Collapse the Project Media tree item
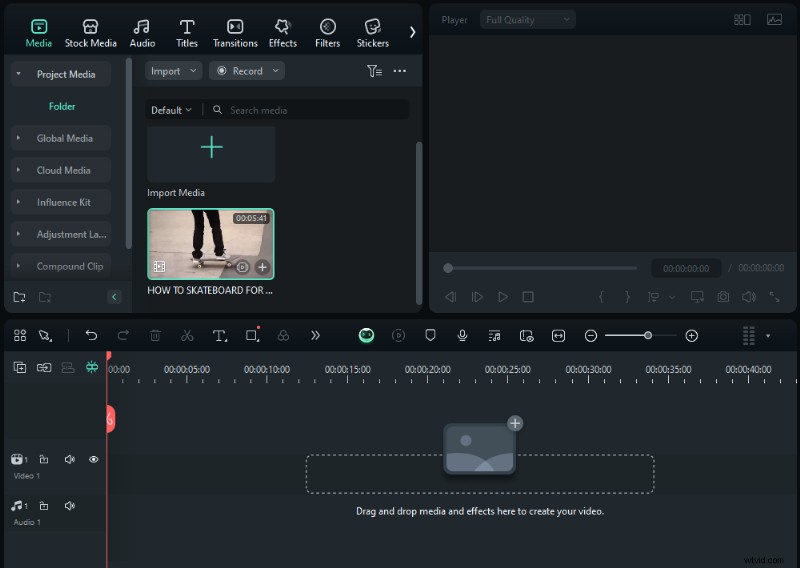Viewport: 800px width, 568px height. tap(18, 74)
